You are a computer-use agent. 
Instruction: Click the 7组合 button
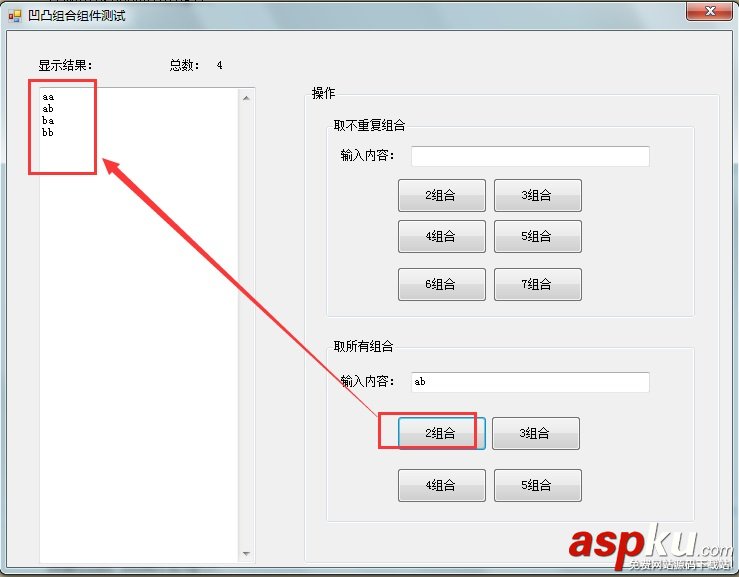538,284
